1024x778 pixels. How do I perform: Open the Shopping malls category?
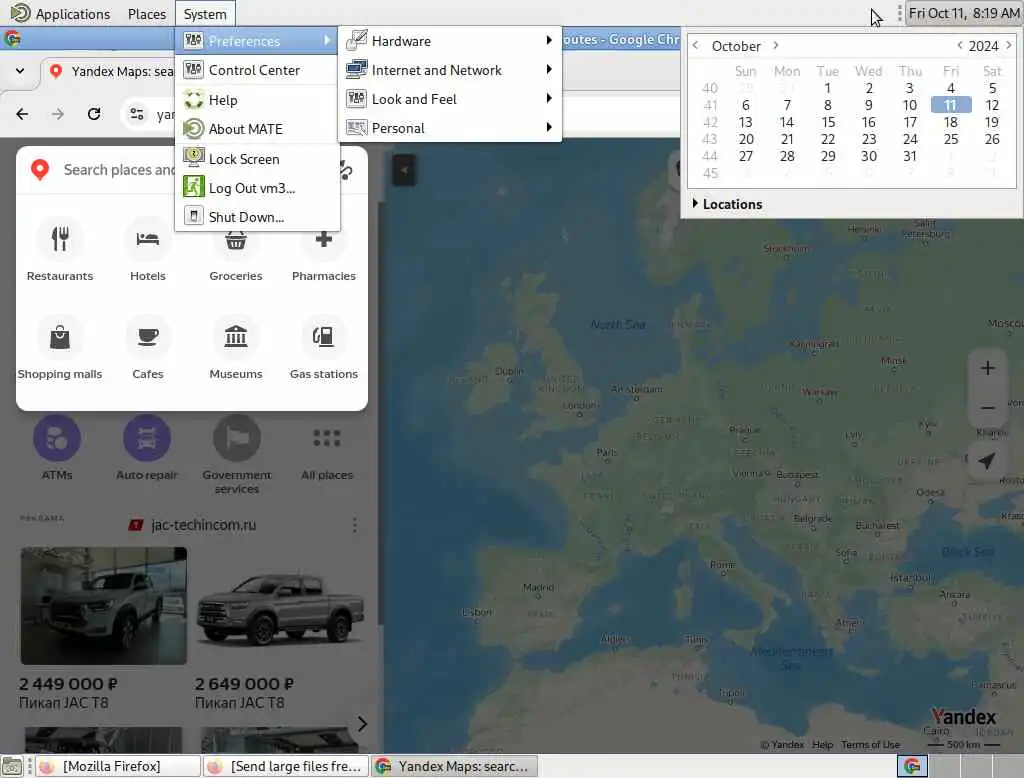[x=59, y=348]
